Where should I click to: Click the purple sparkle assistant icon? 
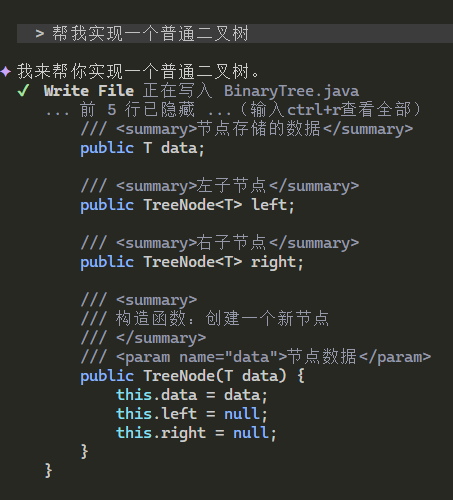(6, 72)
